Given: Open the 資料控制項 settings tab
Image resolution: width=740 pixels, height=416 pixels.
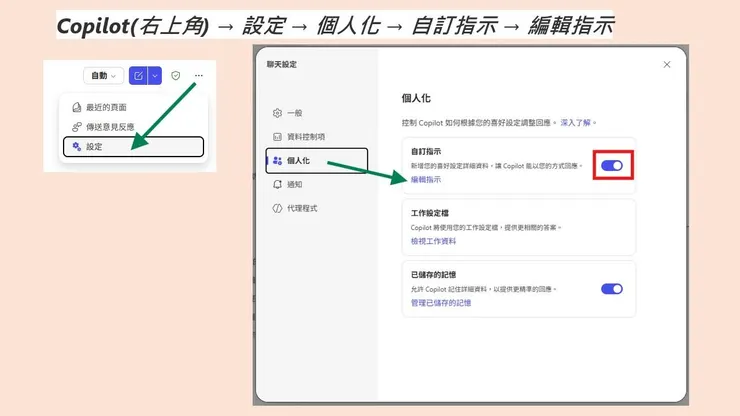Looking at the screenshot, I should [316, 136].
